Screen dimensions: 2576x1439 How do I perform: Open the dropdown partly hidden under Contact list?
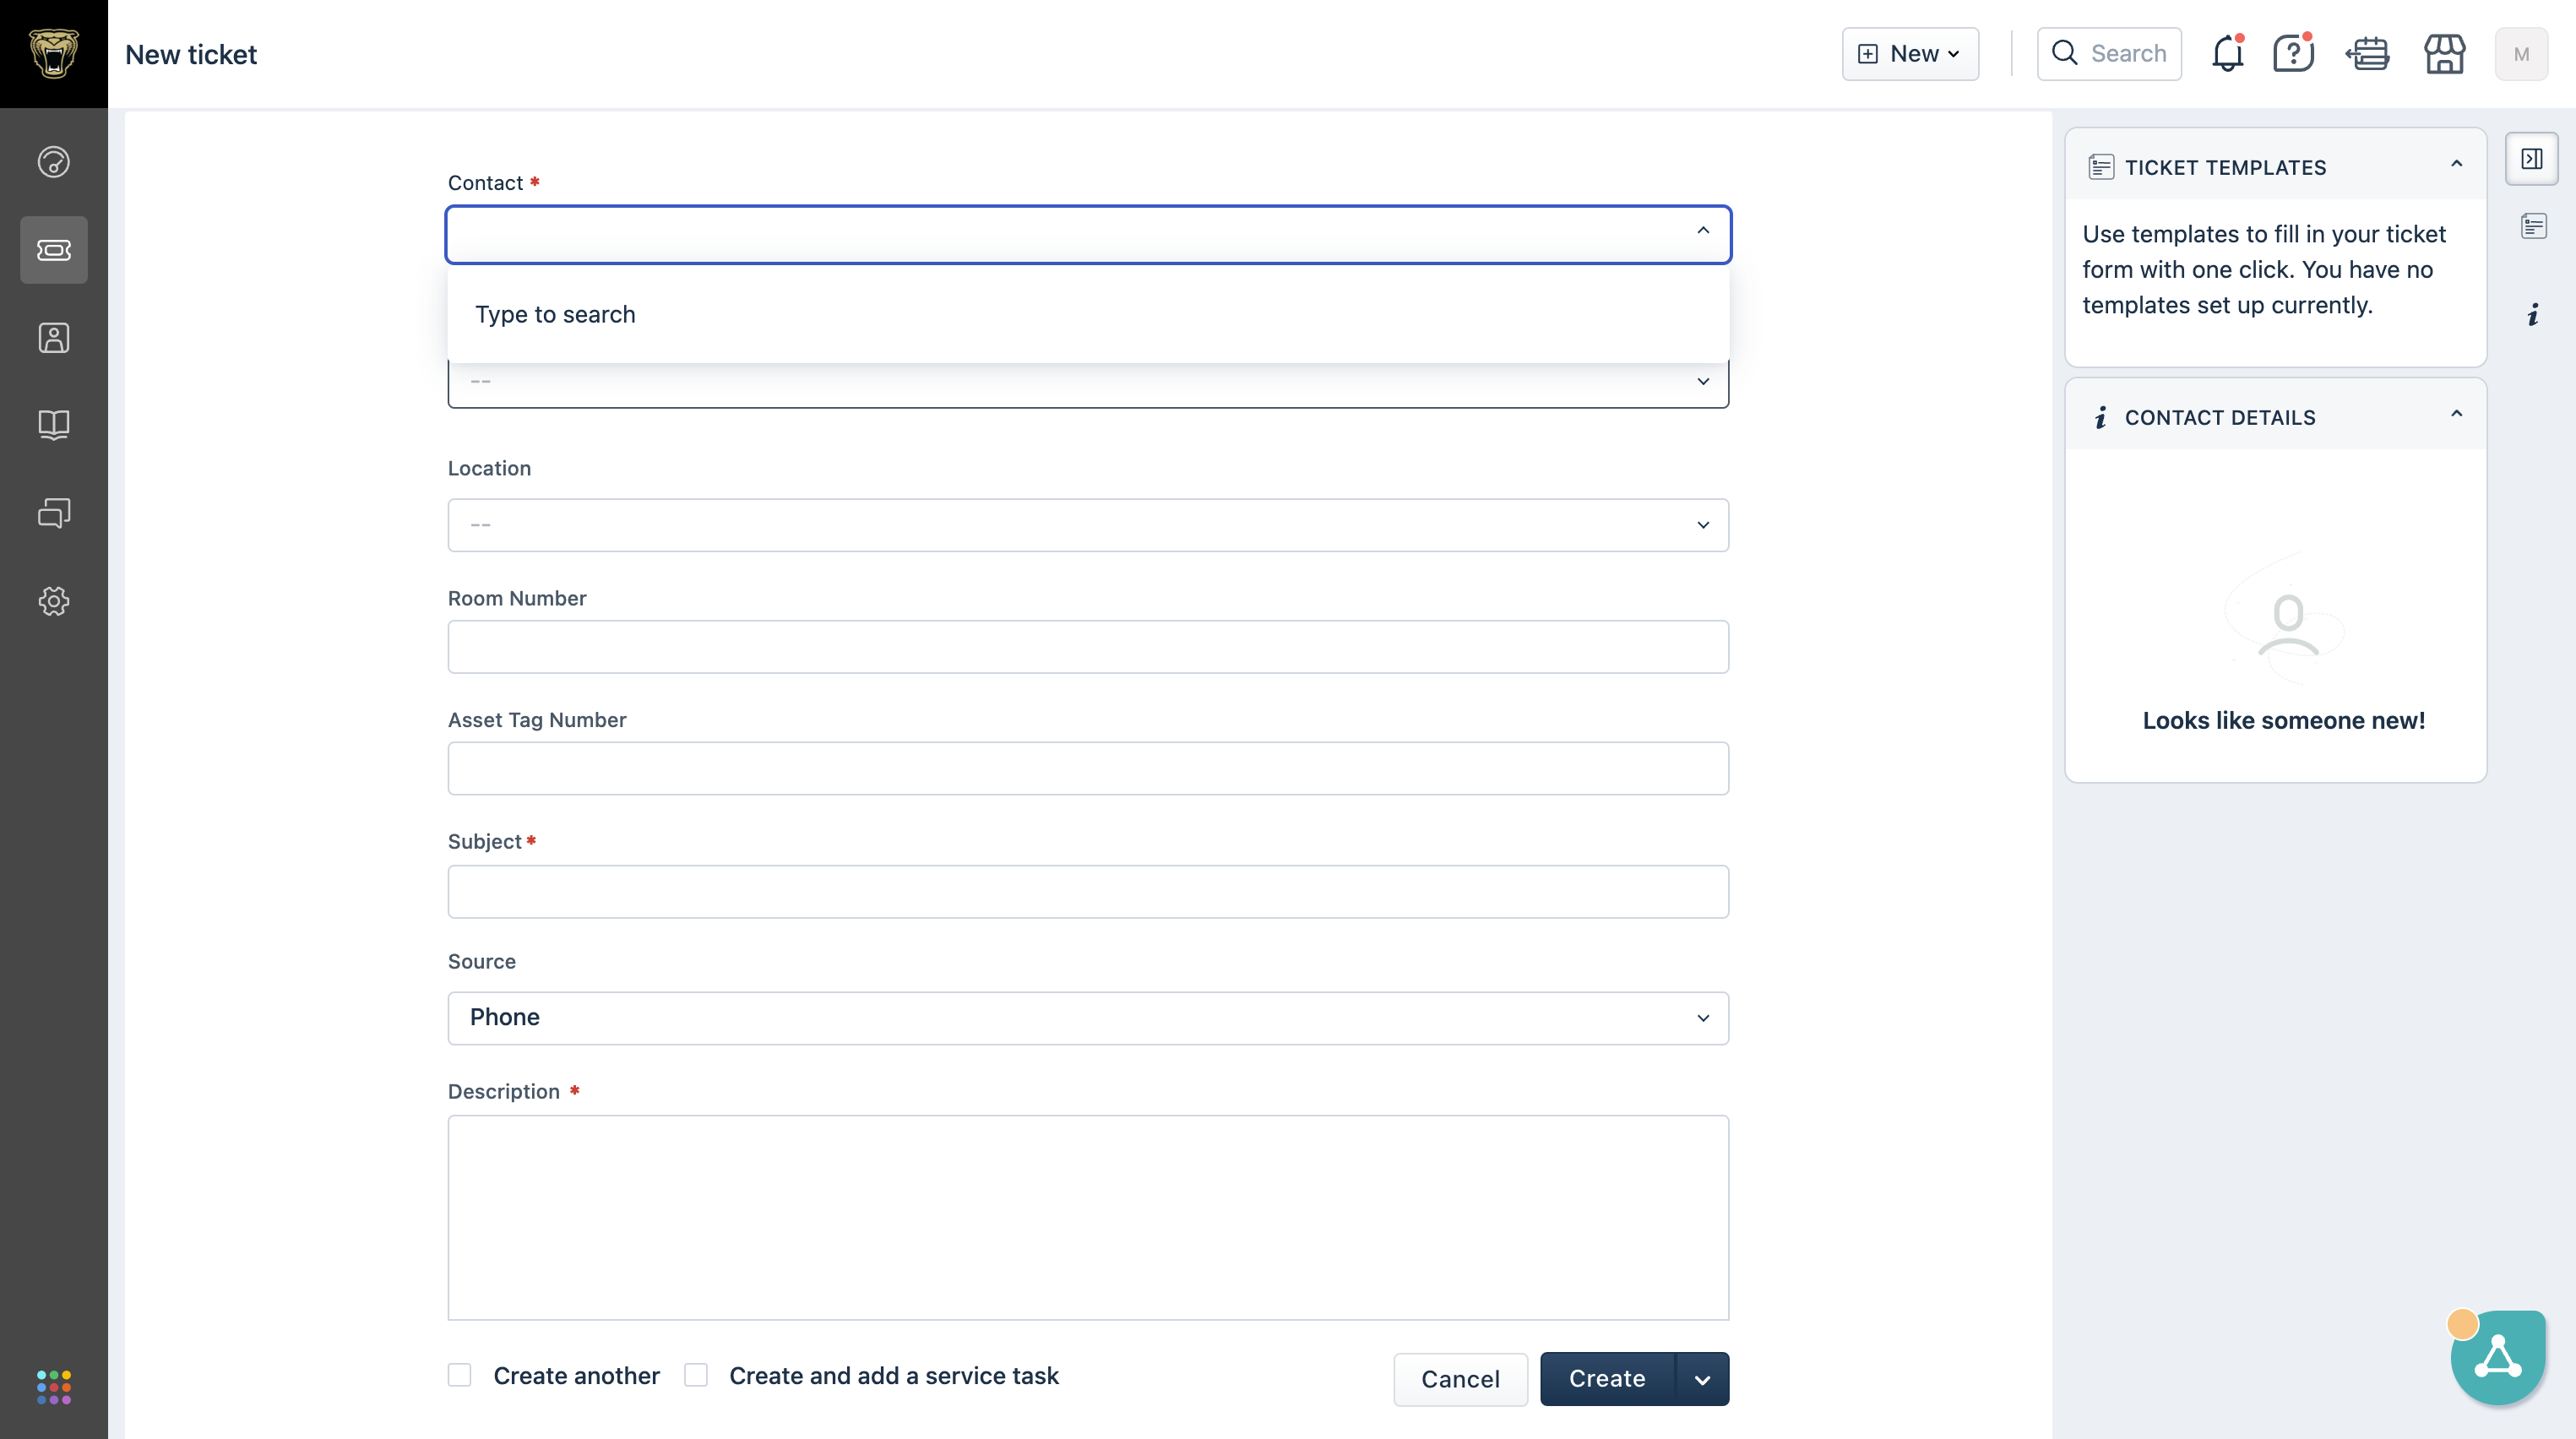(x=1088, y=383)
